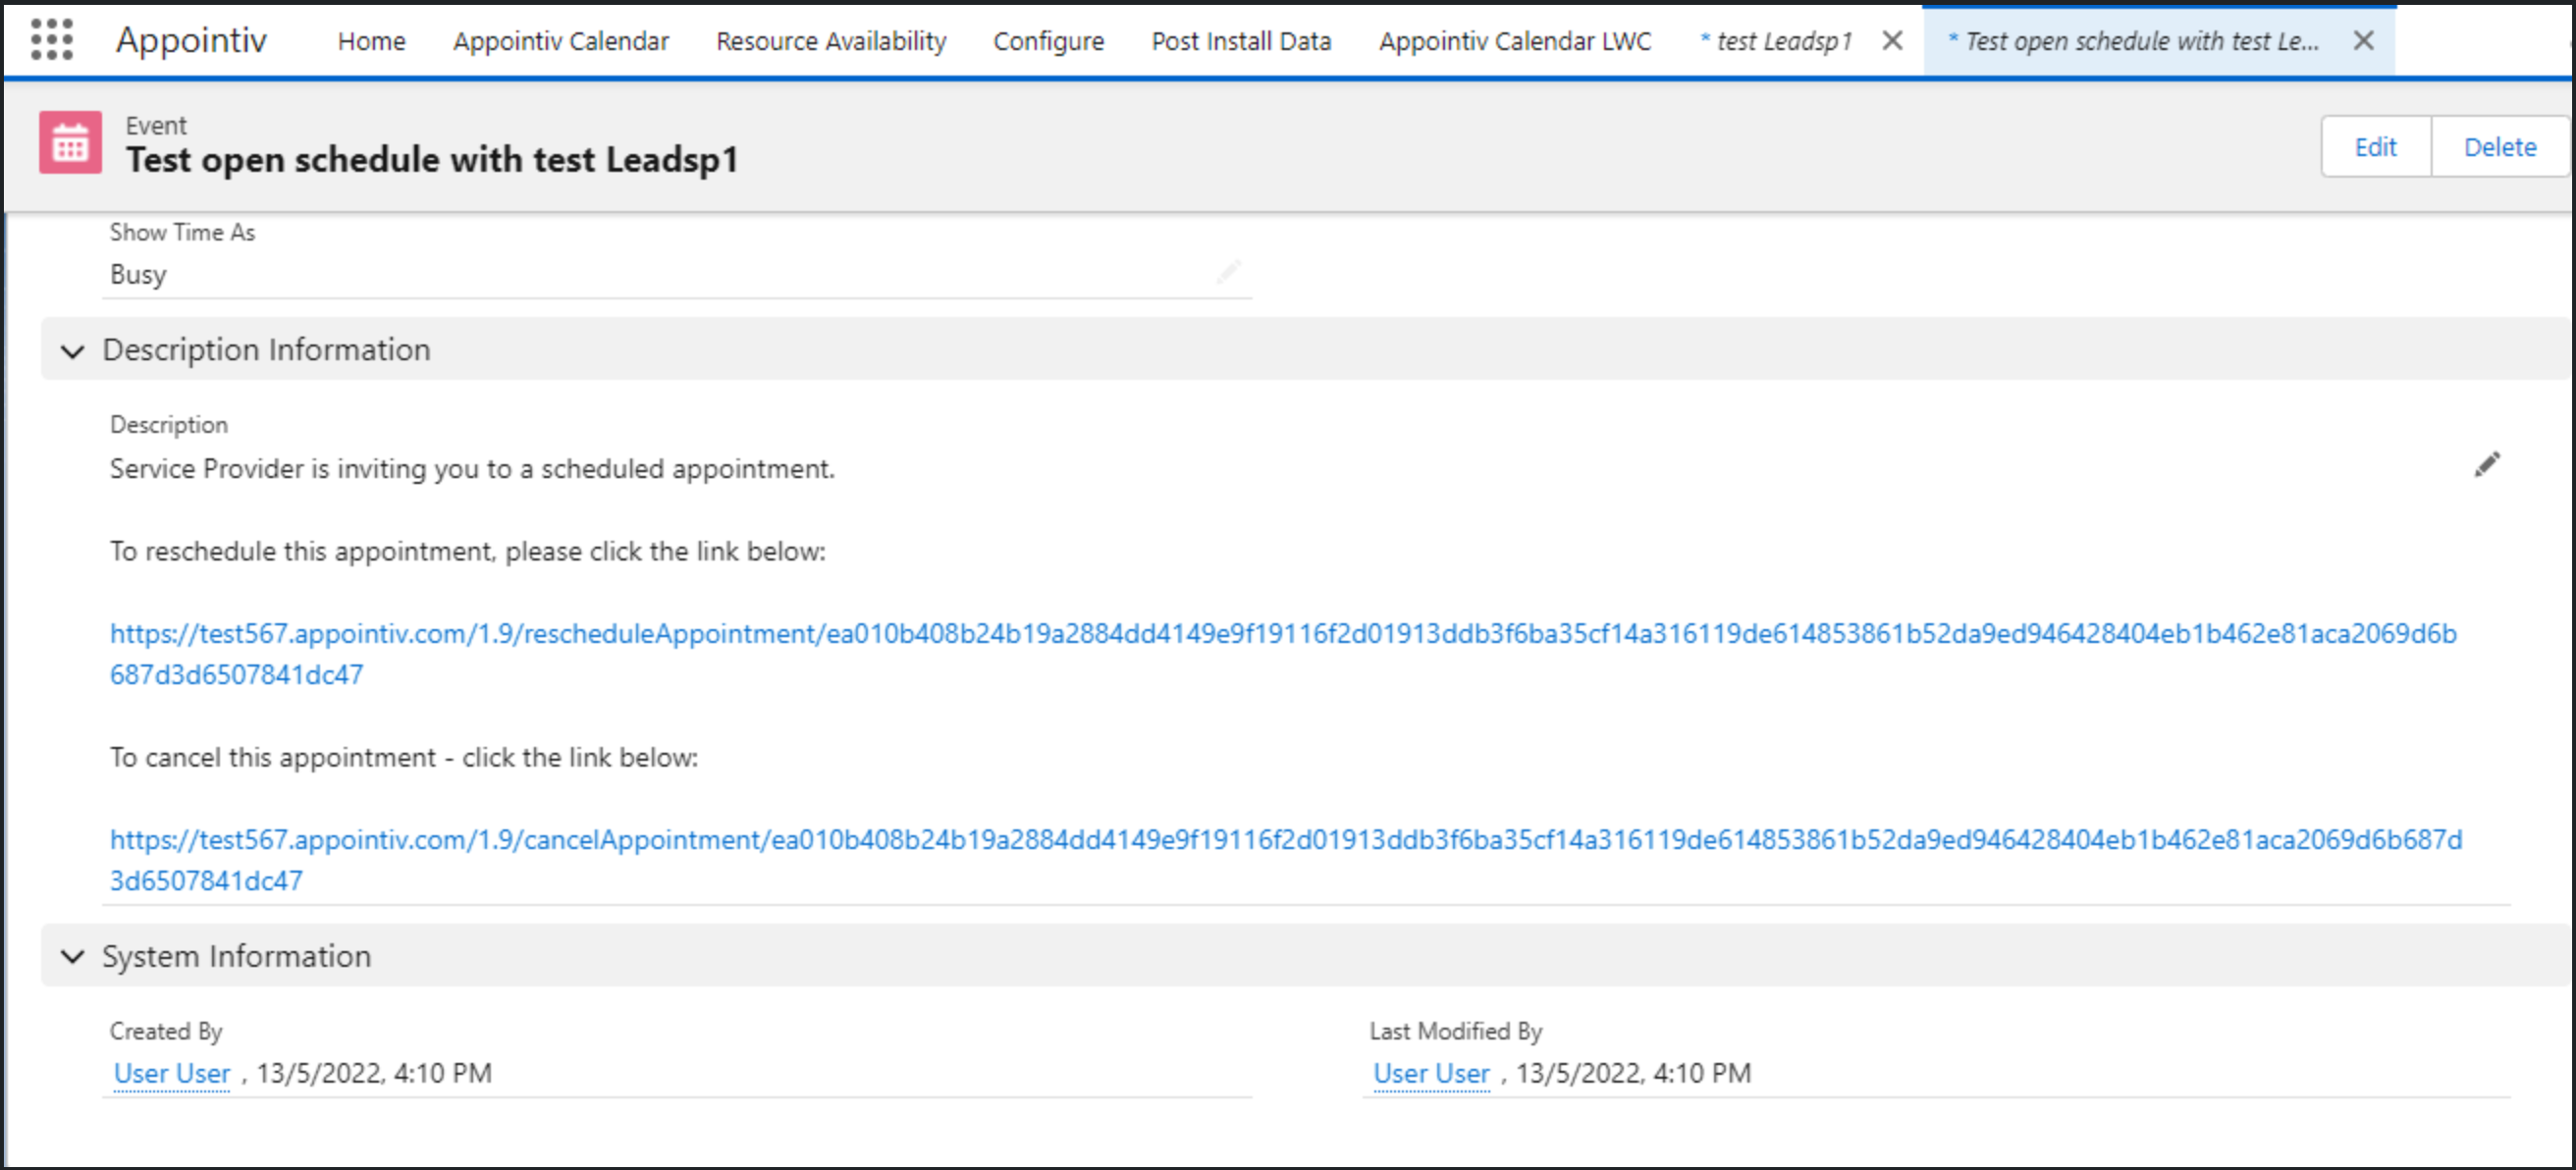Viewport: 2576px width, 1170px height.
Task: Click the Created By timestamp 13/5/2022
Action: click(x=374, y=1074)
